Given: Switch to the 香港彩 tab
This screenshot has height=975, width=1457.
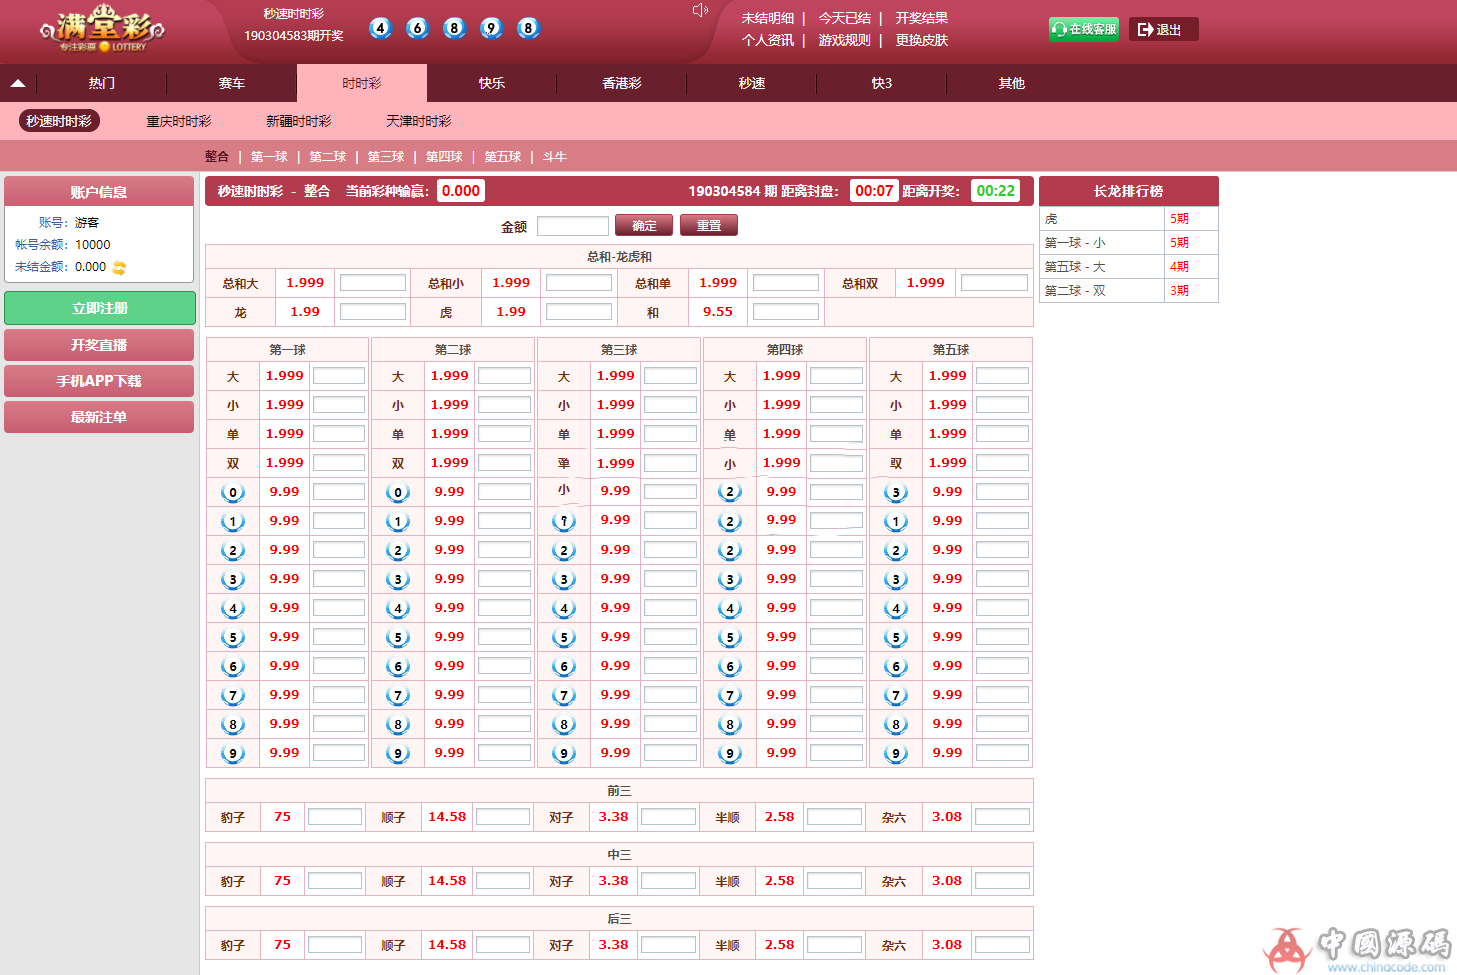Looking at the screenshot, I should pos(622,83).
